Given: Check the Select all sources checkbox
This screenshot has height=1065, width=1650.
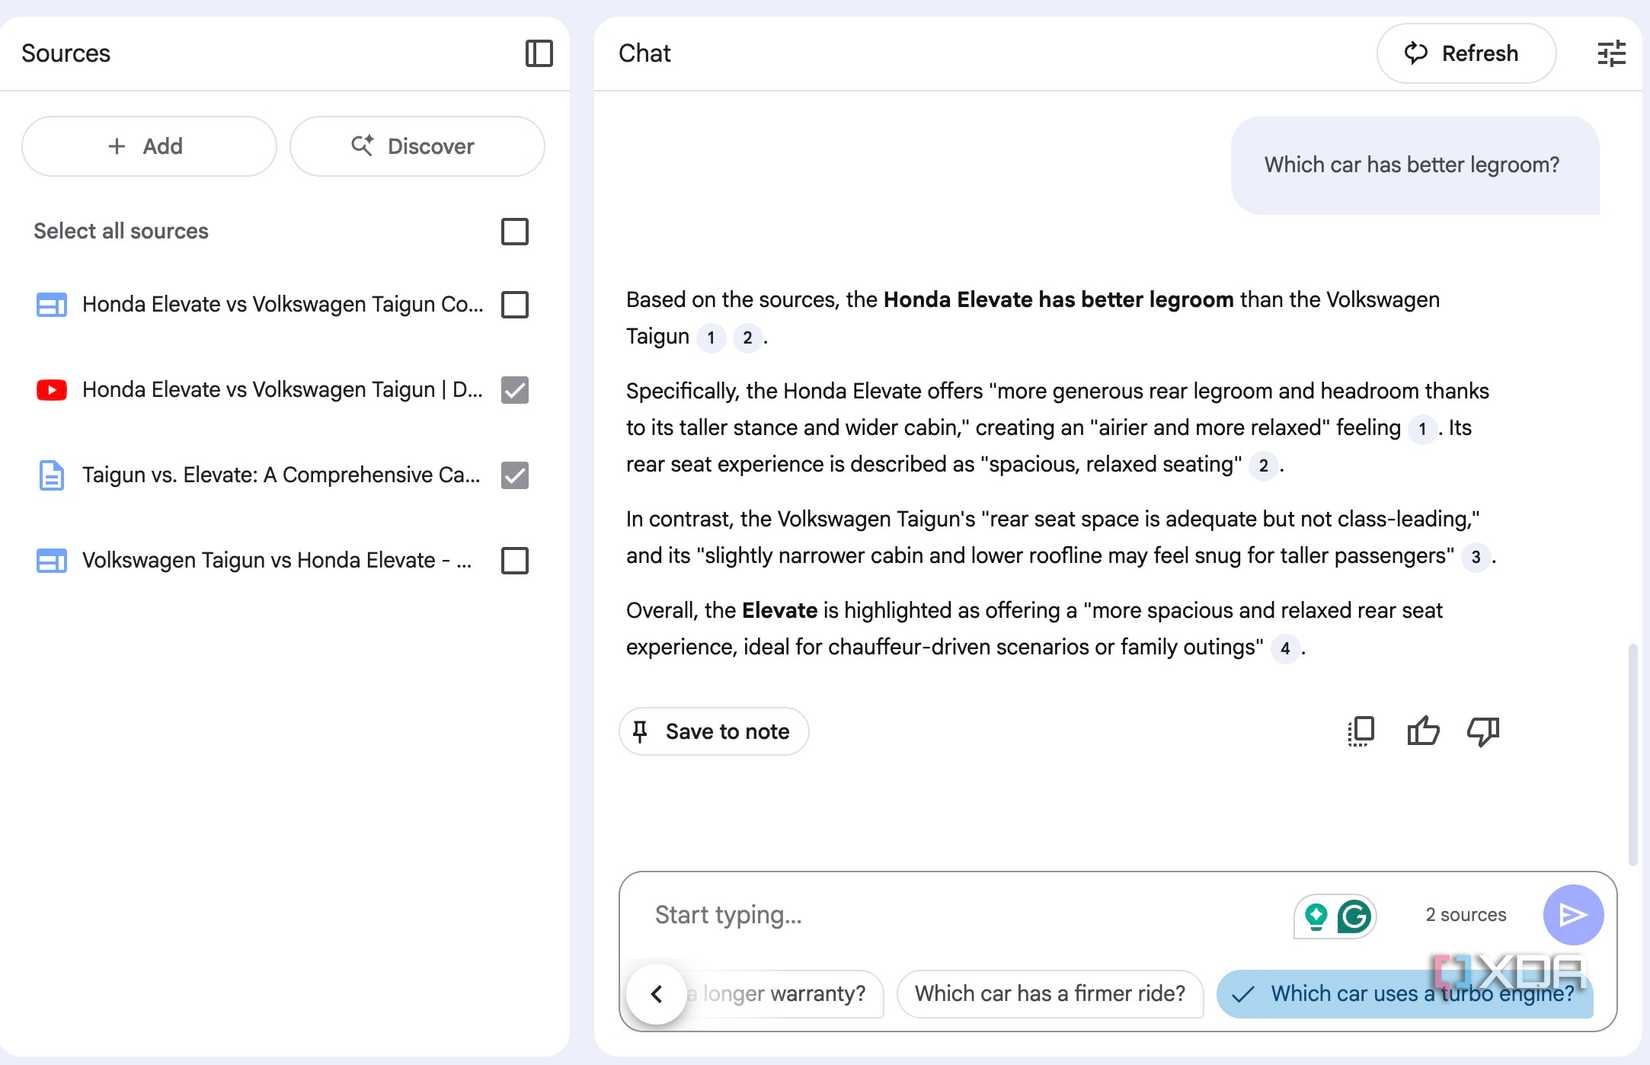Looking at the screenshot, I should point(515,232).
